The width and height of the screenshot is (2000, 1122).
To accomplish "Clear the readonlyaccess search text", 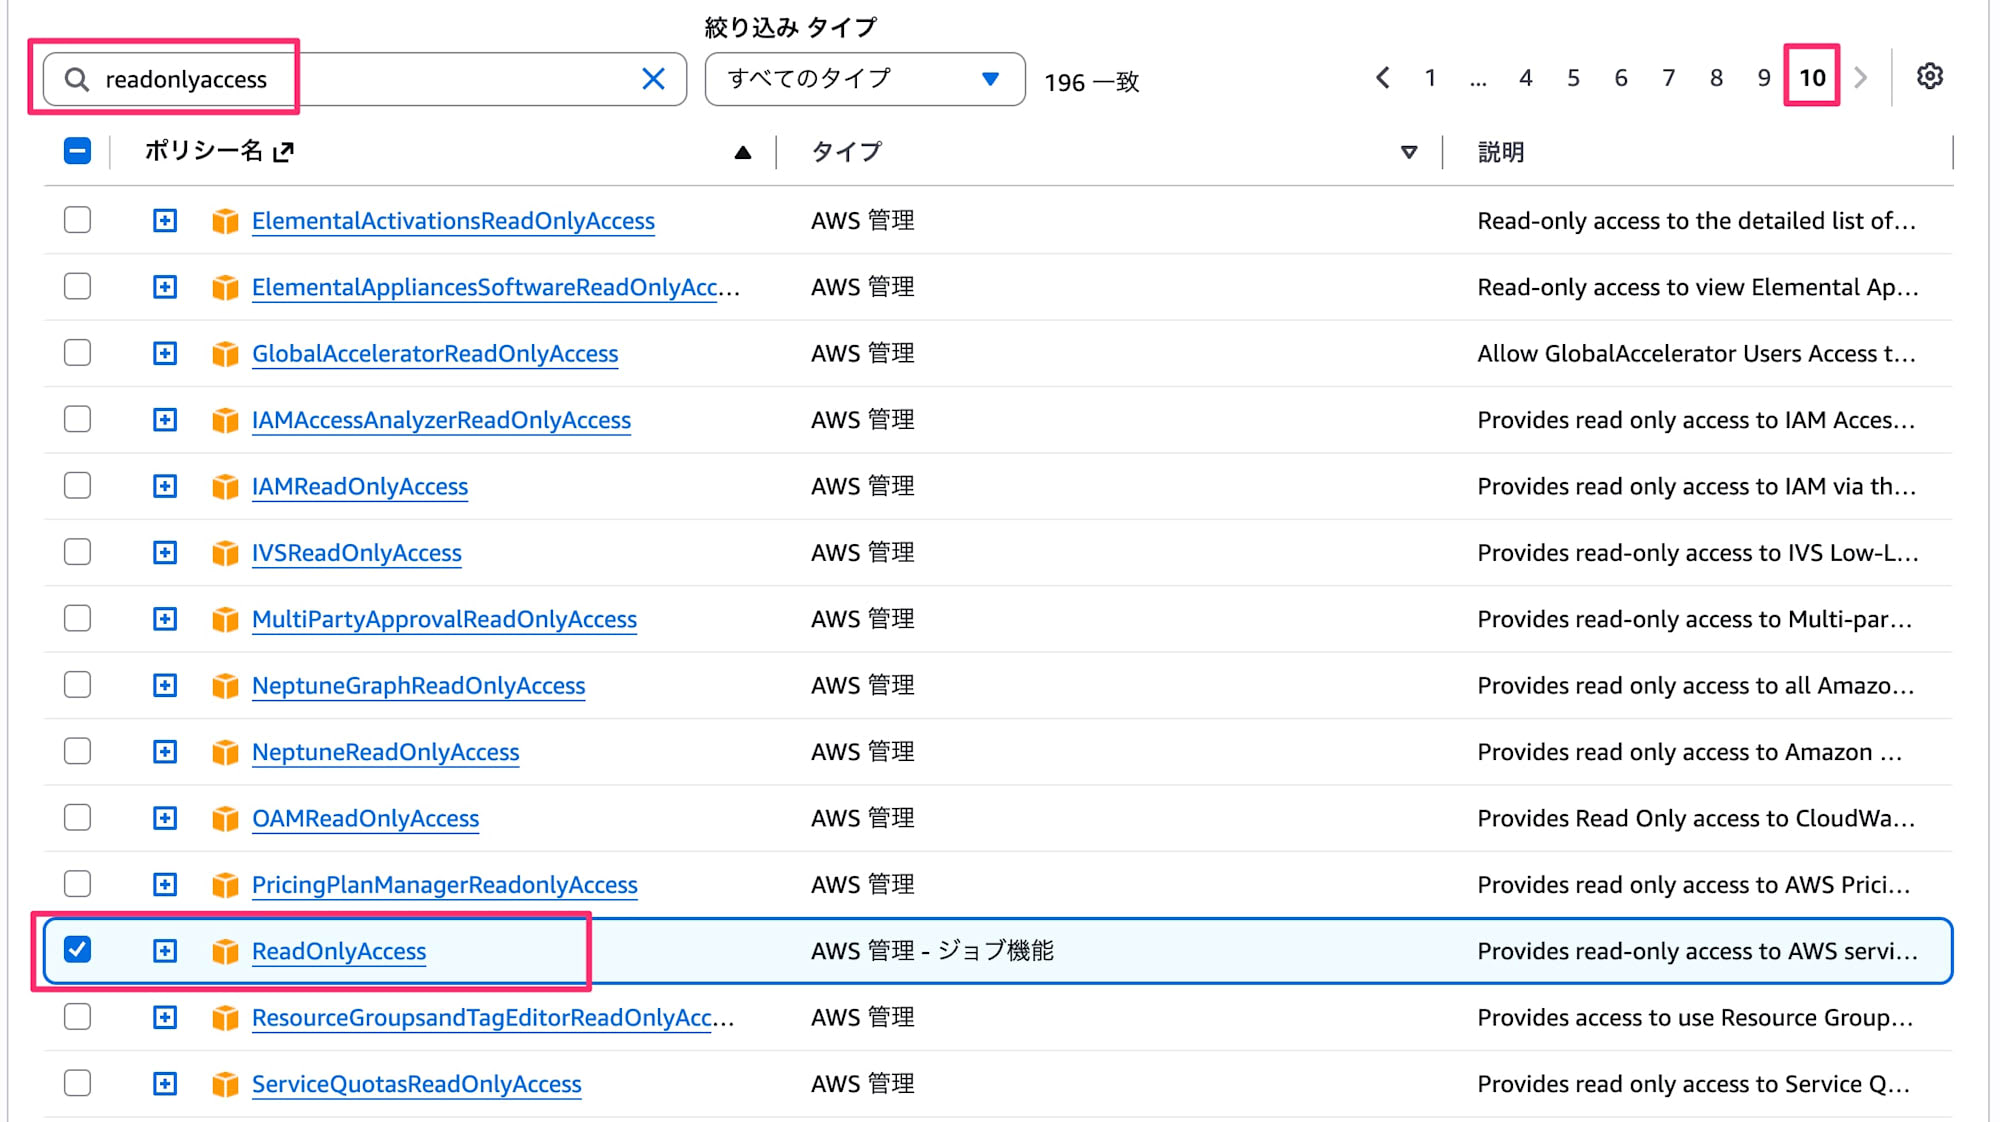I will (653, 79).
